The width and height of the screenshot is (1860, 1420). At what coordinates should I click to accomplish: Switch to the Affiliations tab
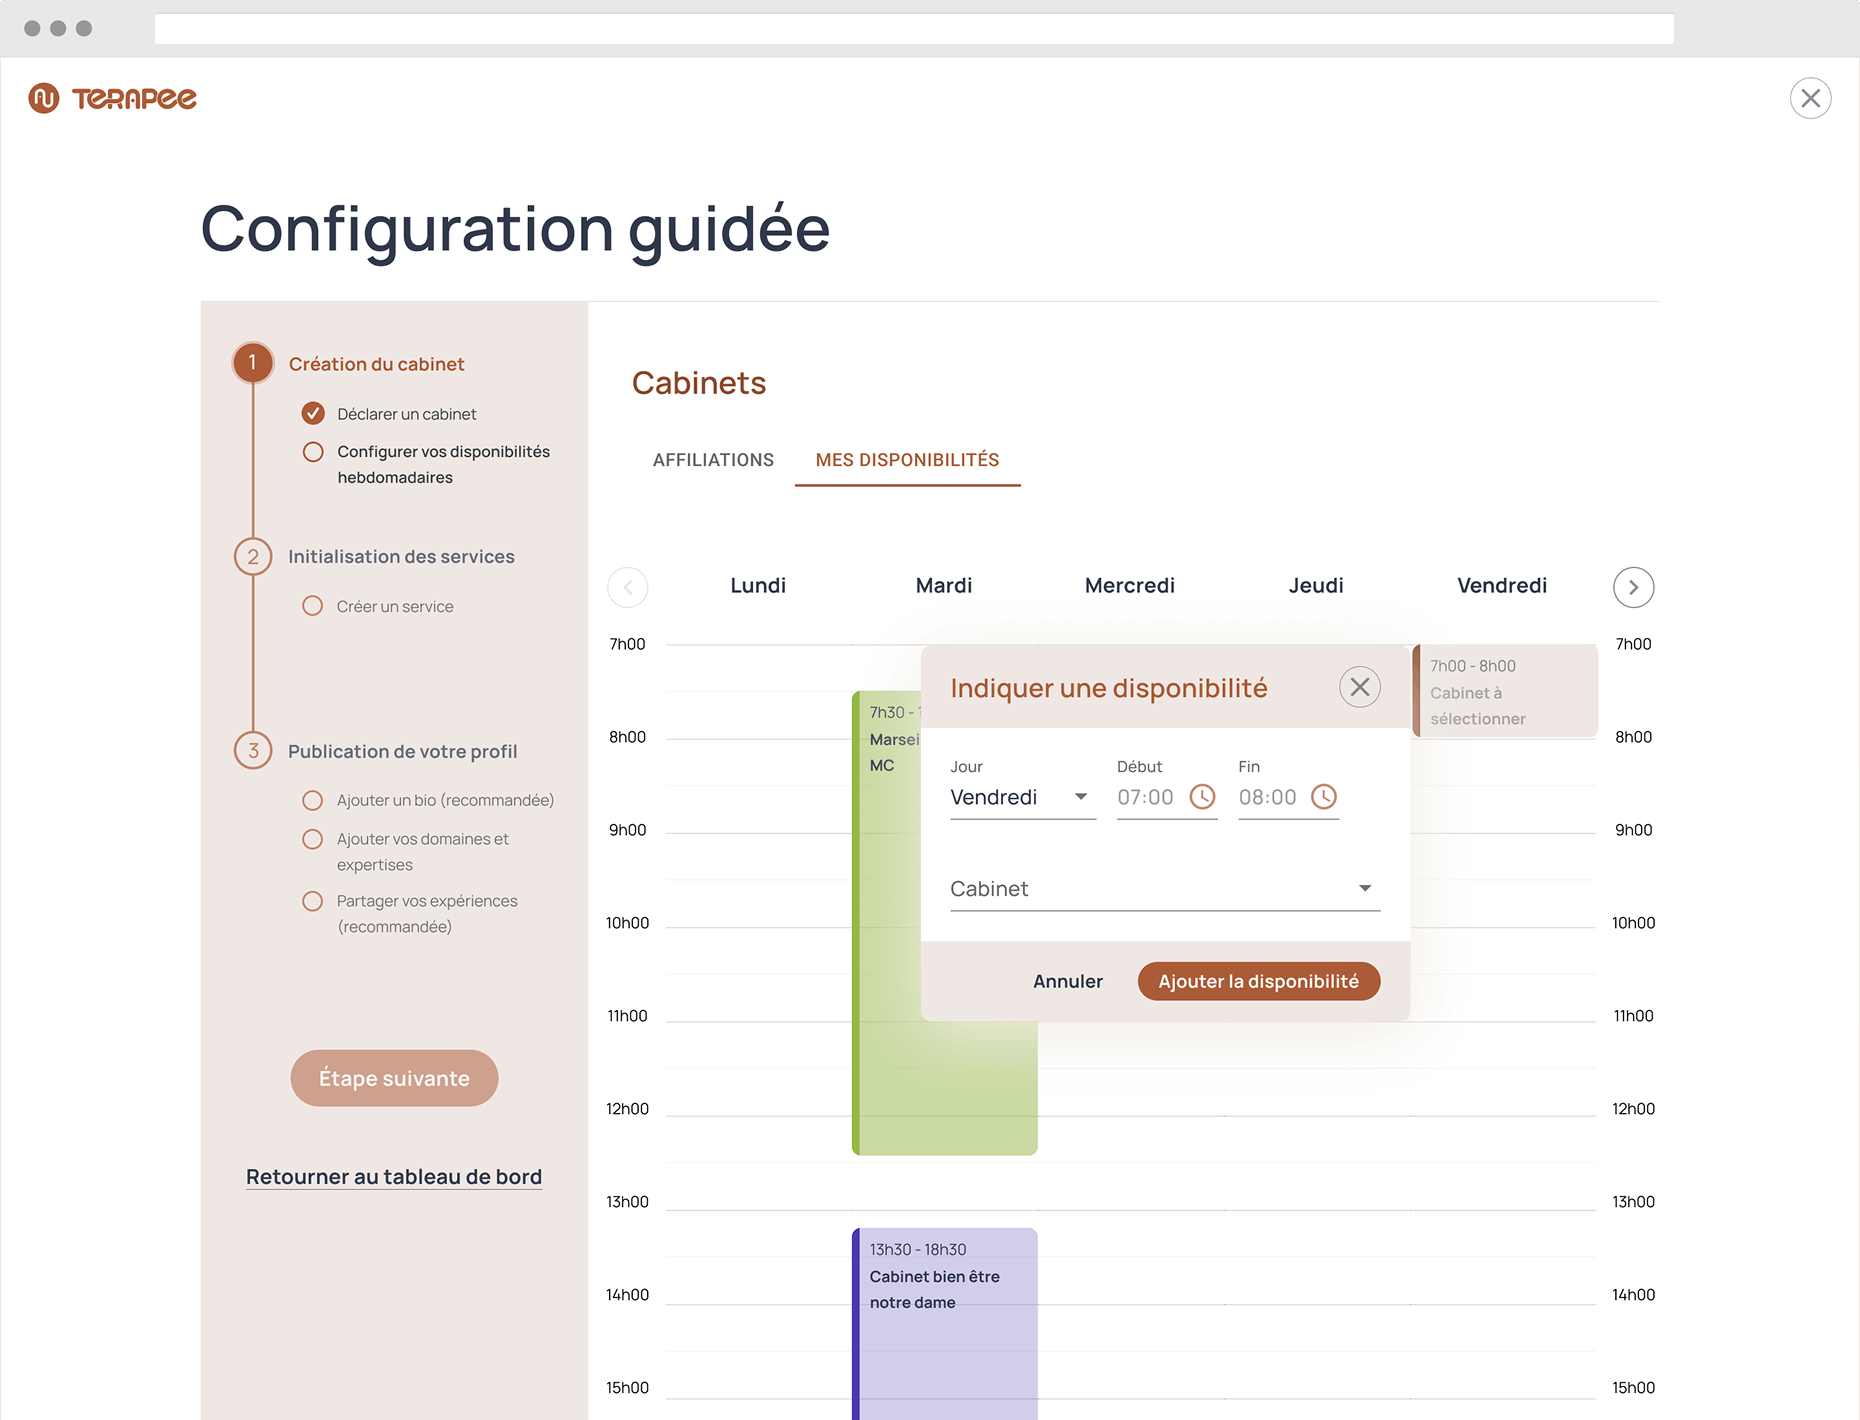pos(713,460)
